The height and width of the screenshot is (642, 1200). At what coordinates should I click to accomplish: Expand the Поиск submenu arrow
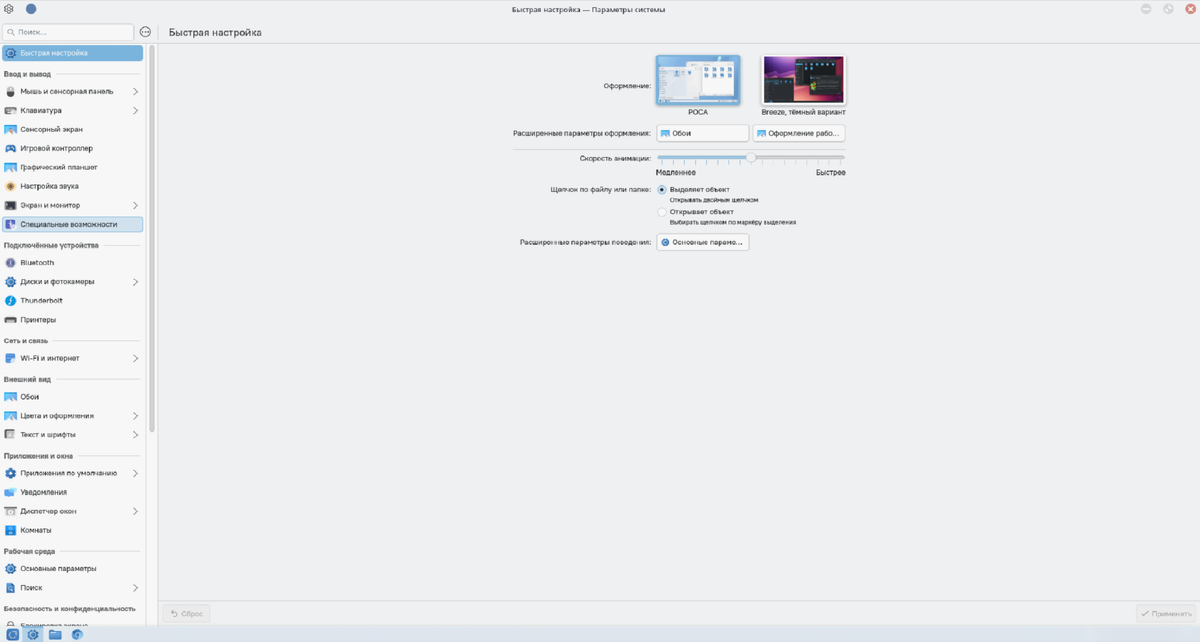[x=135, y=588]
